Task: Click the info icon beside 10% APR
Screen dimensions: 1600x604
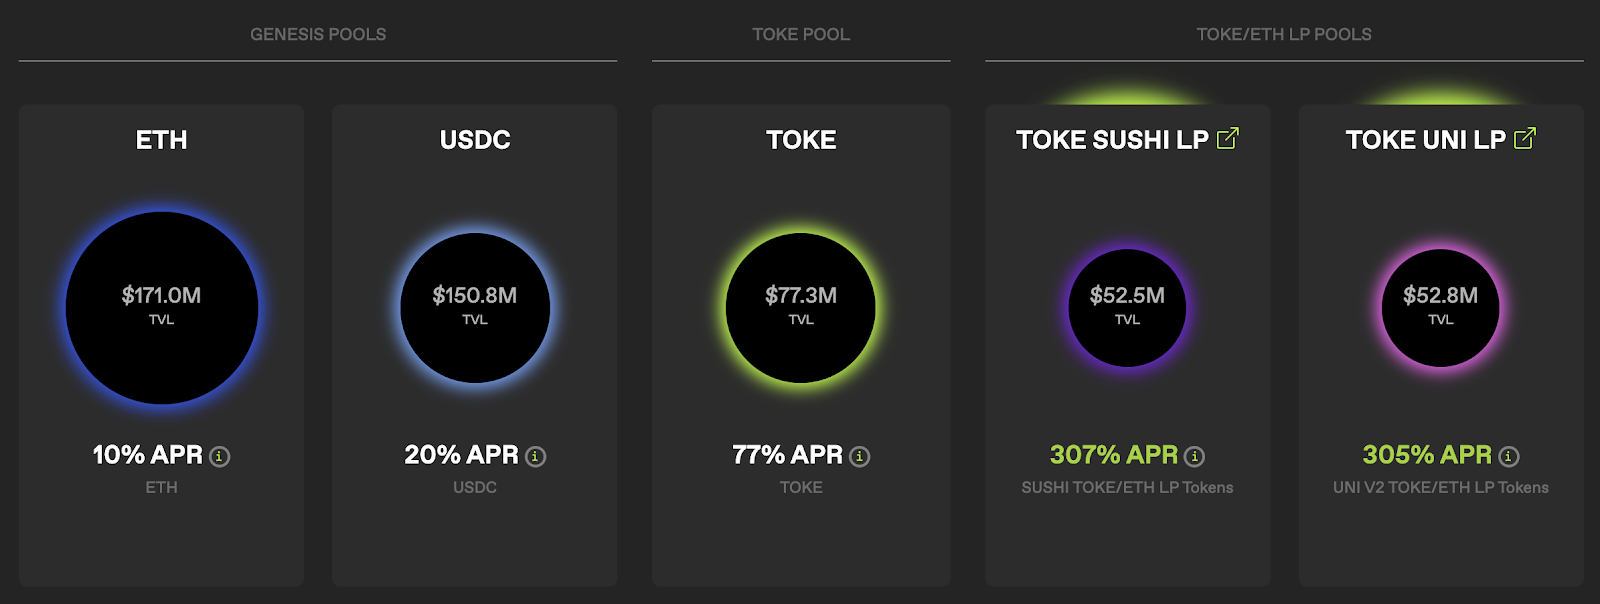Action: (220, 457)
